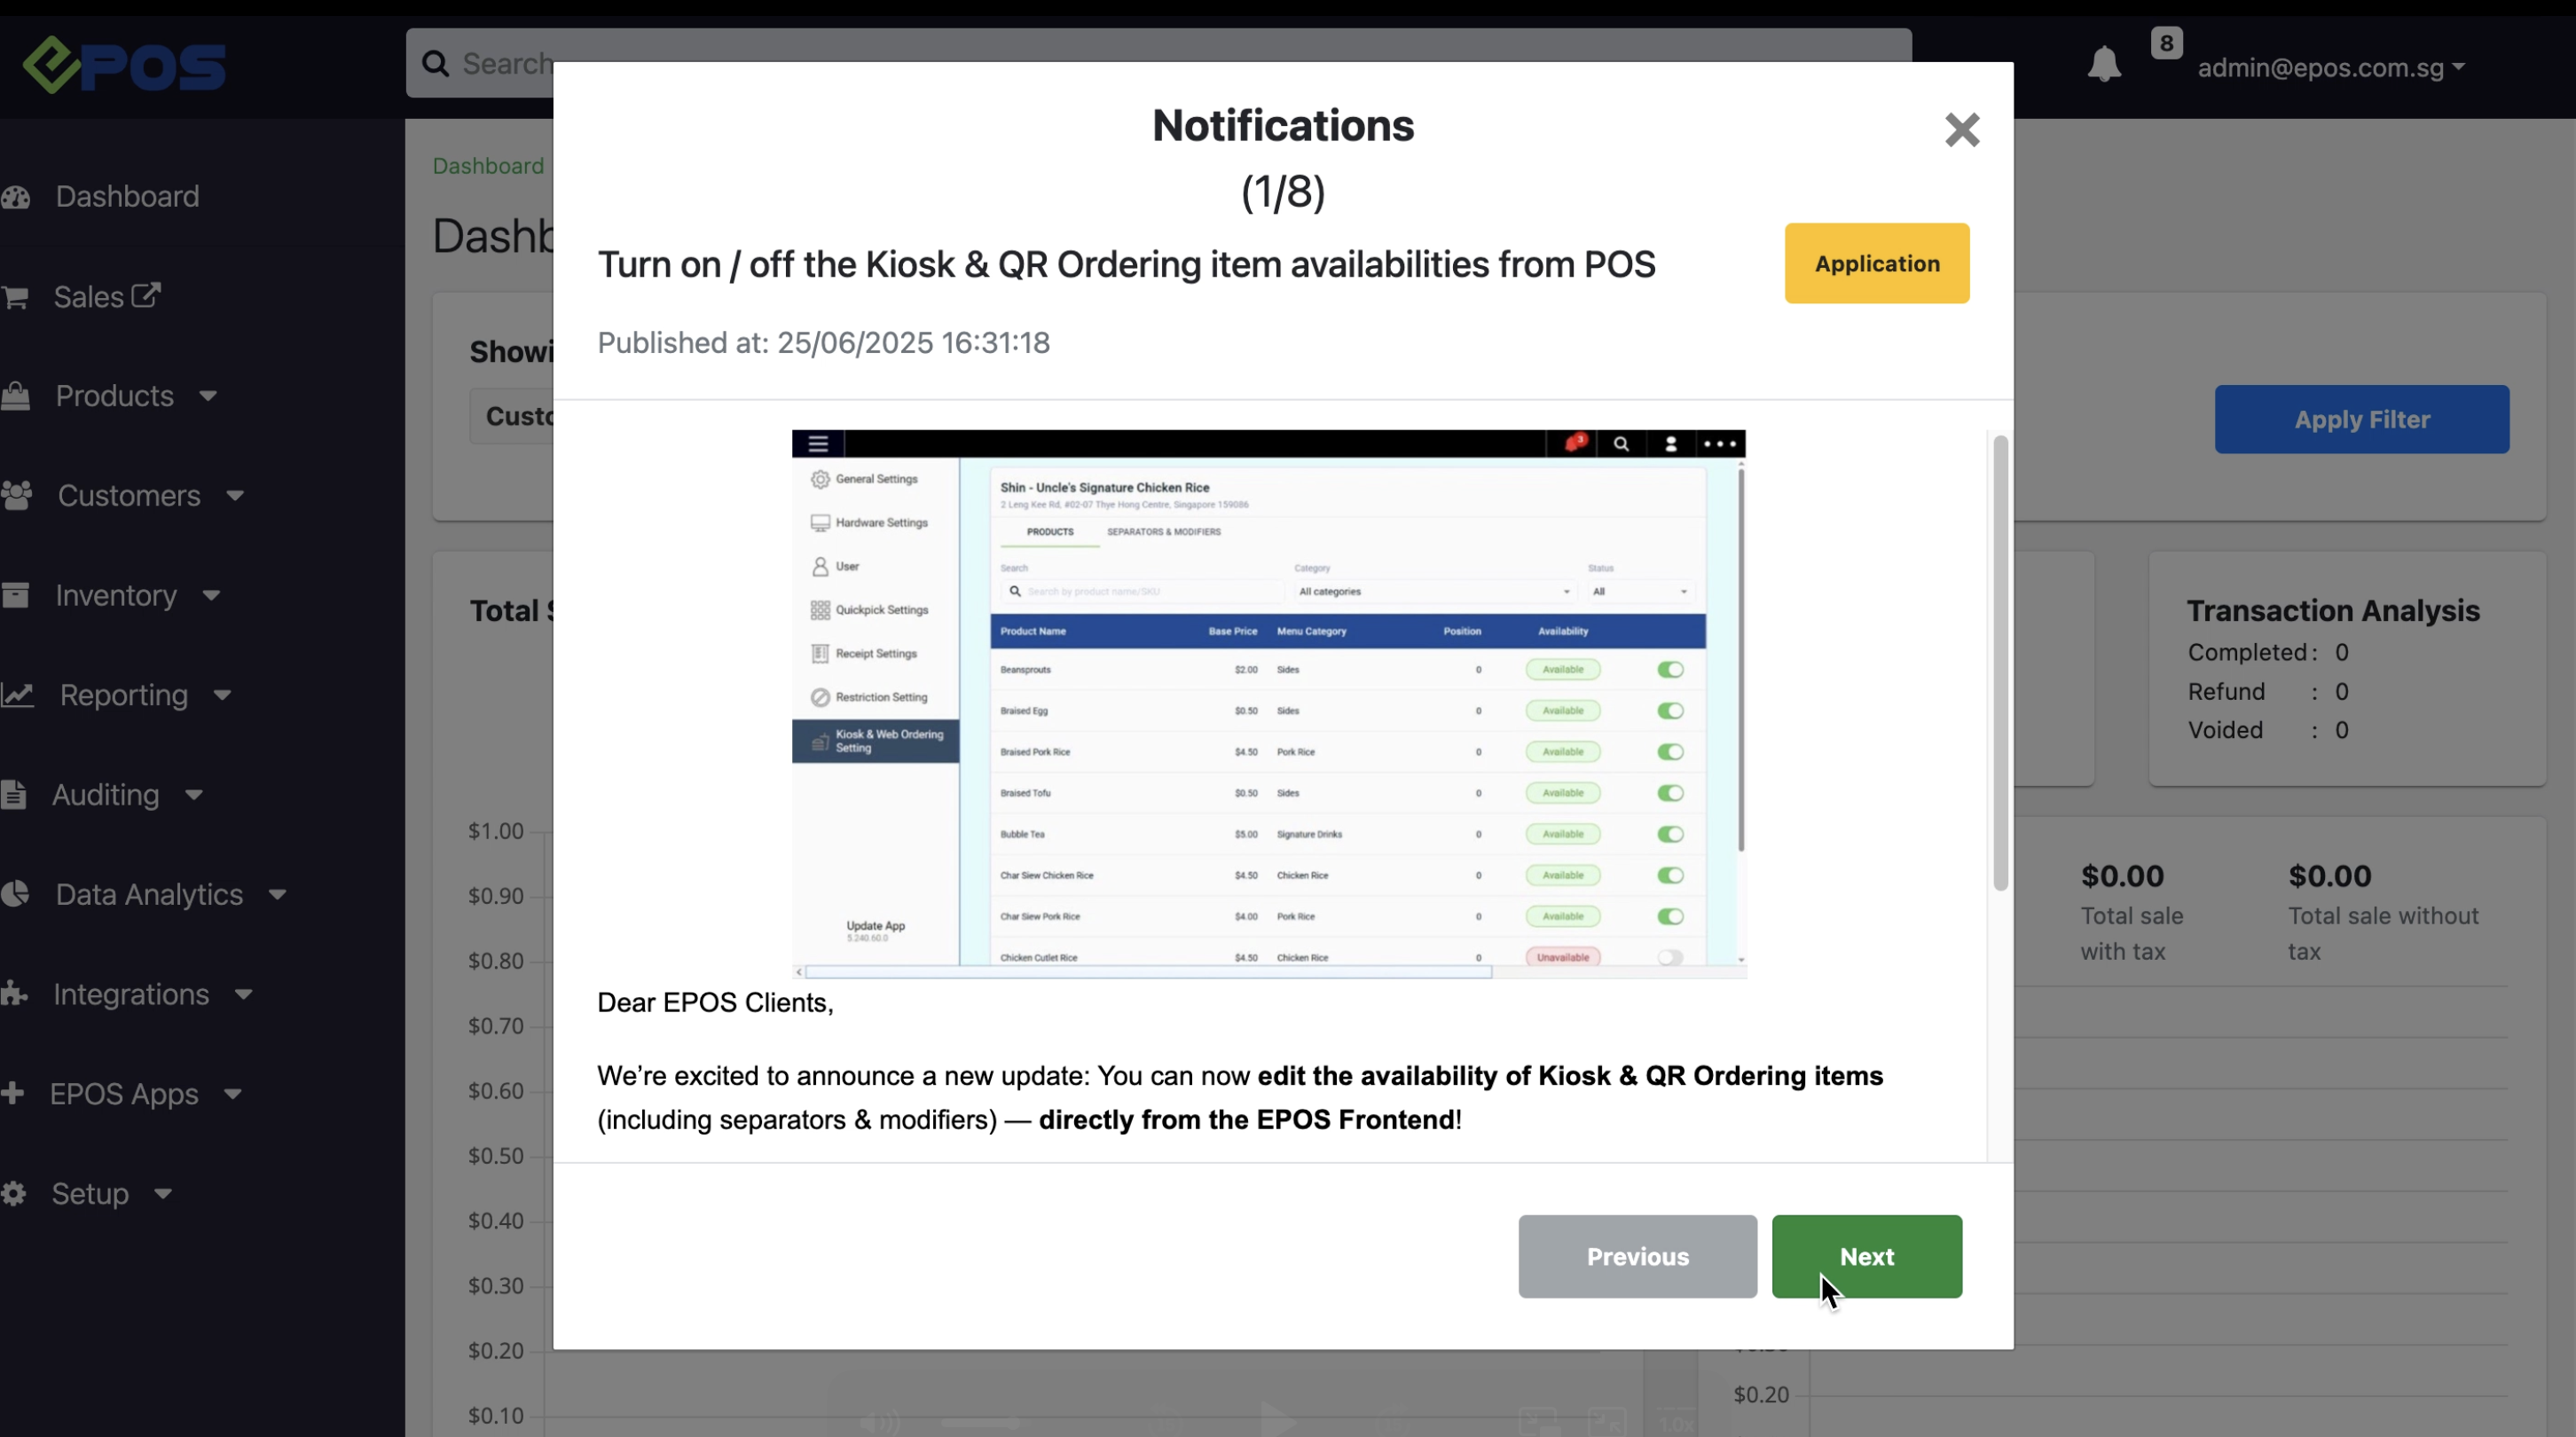This screenshot has width=2576, height=1437.
Task: Expand the Data Analytics menu arrow
Action: (x=278, y=895)
